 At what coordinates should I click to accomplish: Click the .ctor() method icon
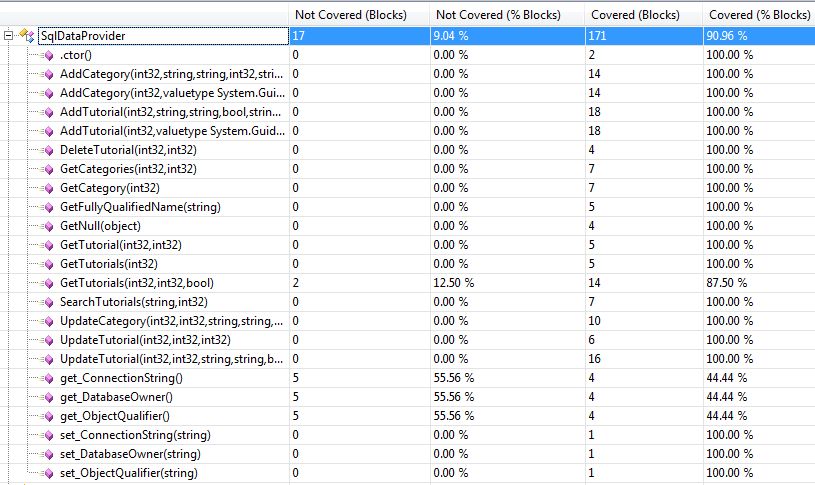(x=48, y=56)
